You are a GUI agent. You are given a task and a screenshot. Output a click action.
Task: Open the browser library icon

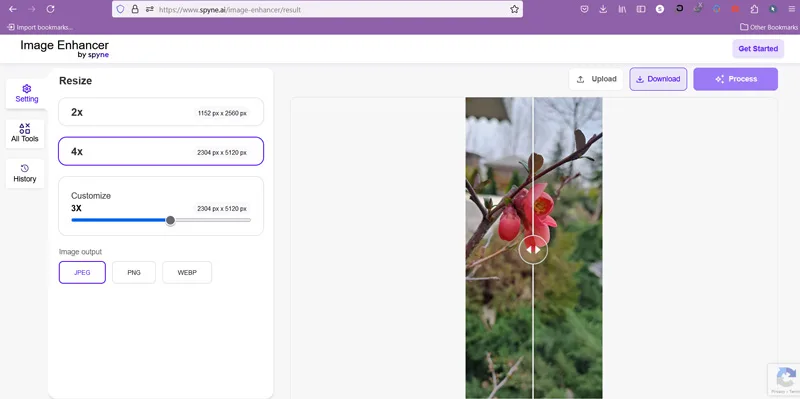point(622,9)
